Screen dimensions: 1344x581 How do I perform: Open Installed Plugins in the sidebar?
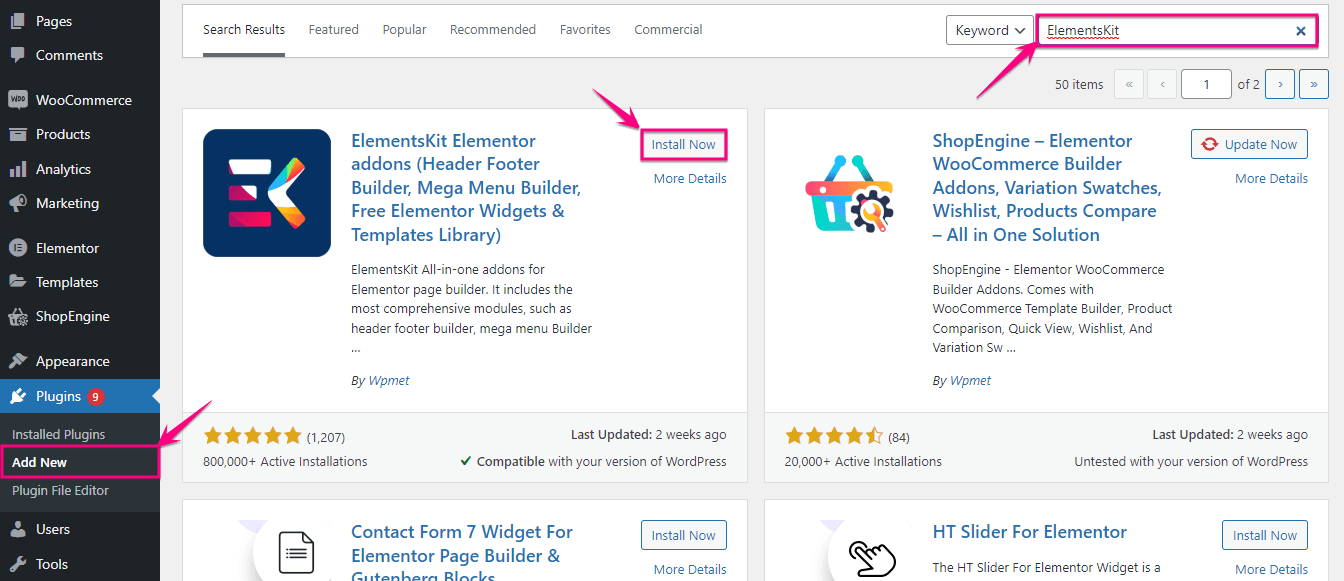click(x=58, y=435)
